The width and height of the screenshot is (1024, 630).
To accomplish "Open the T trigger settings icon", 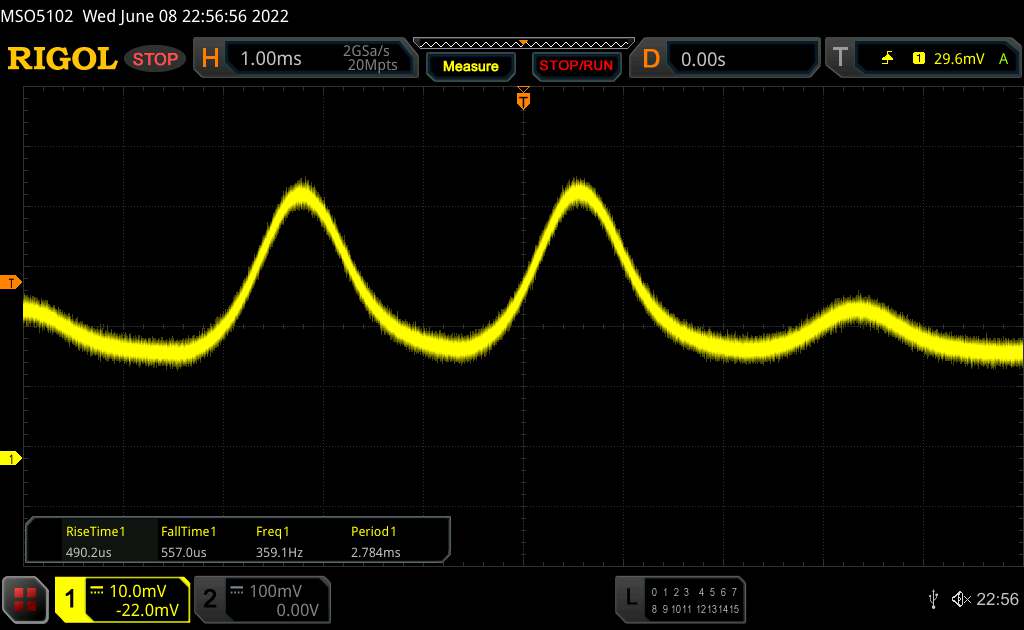I will (838, 59).
